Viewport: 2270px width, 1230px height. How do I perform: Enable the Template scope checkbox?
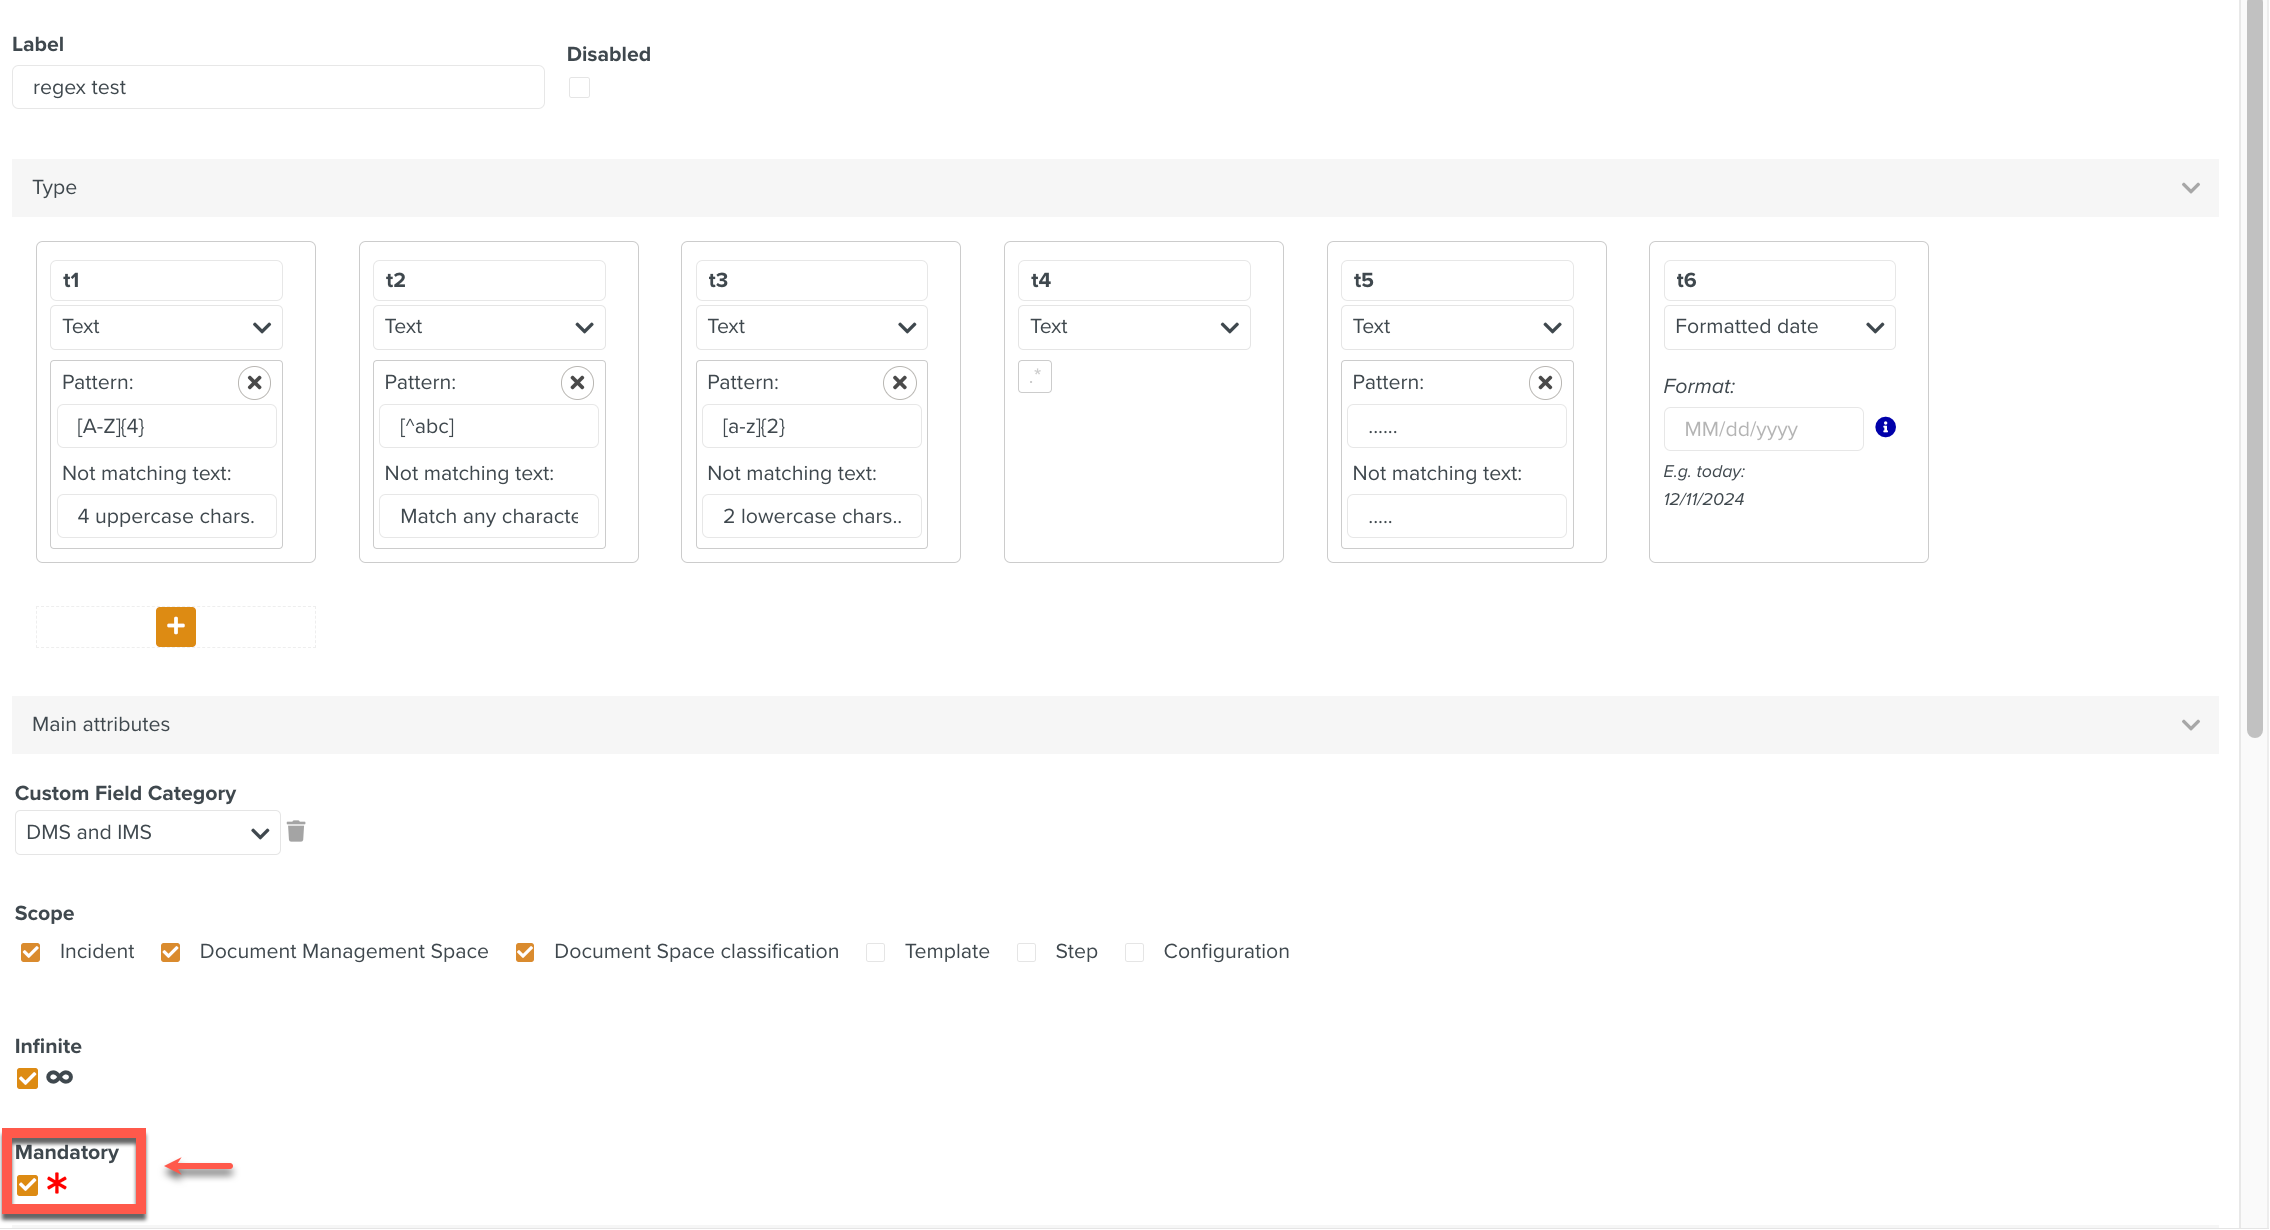click(876, 952)
